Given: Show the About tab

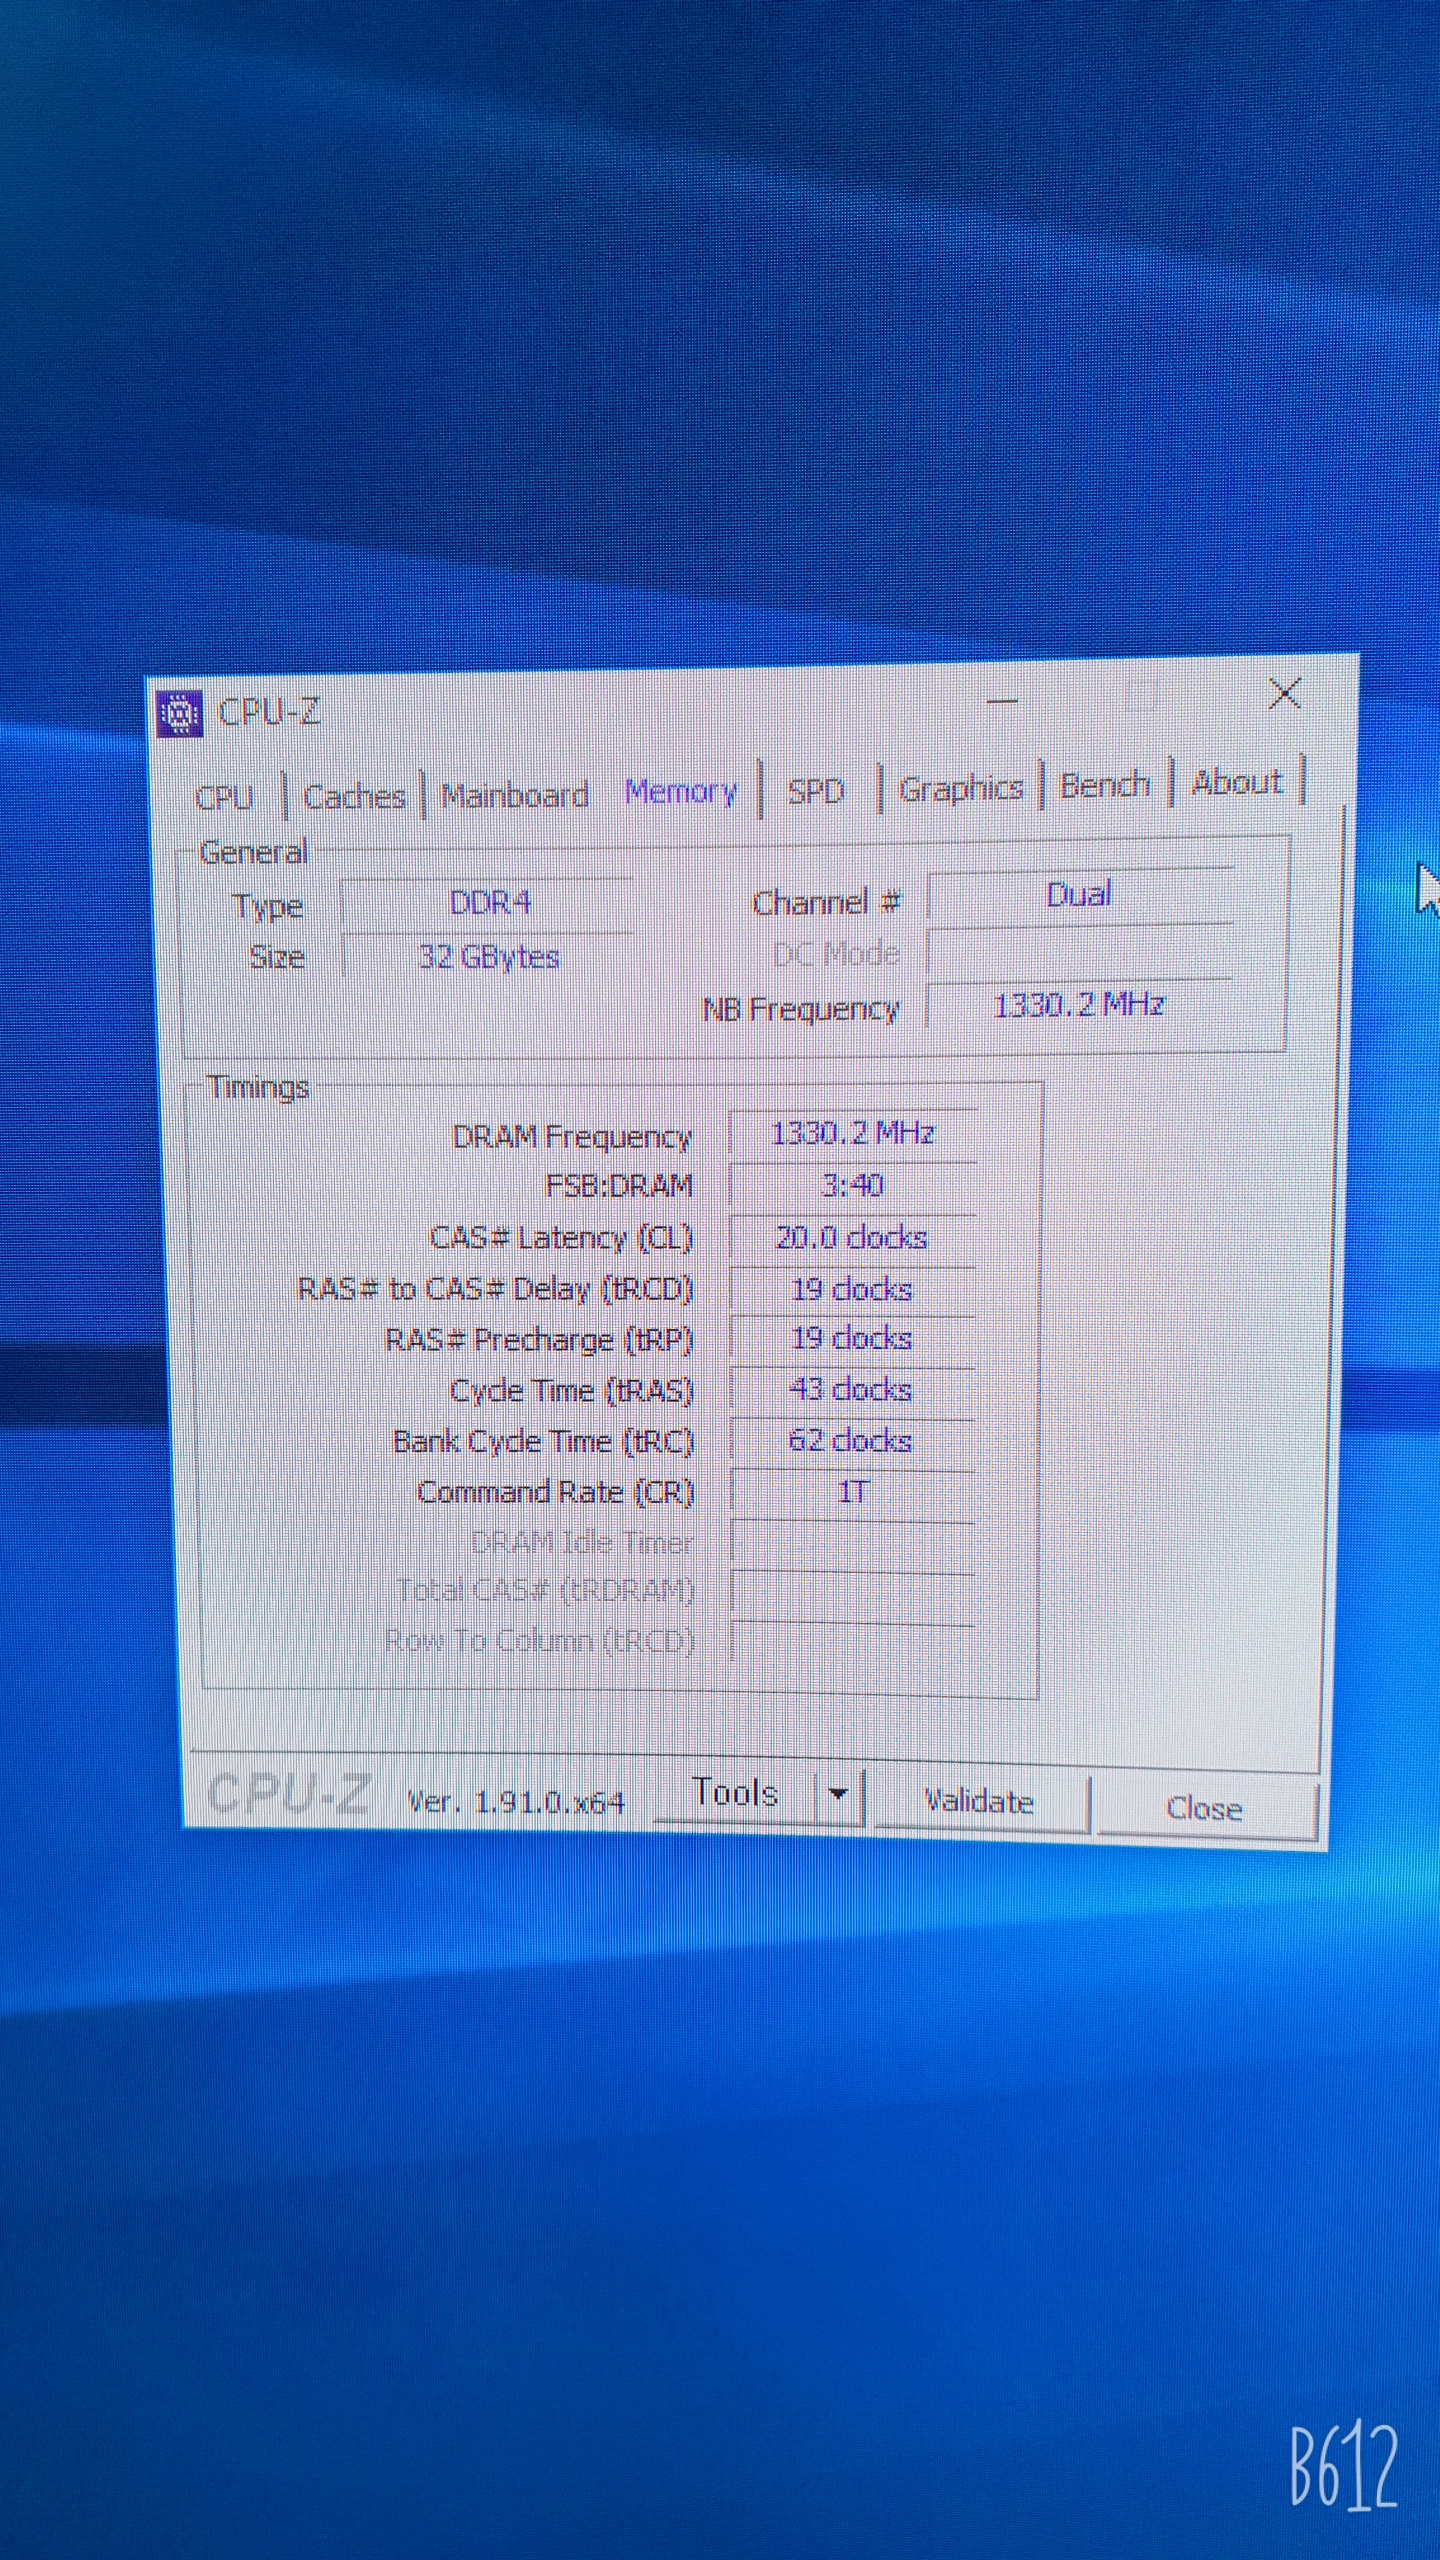Looking at the screenshot, I should click(x=1236, y=782).
